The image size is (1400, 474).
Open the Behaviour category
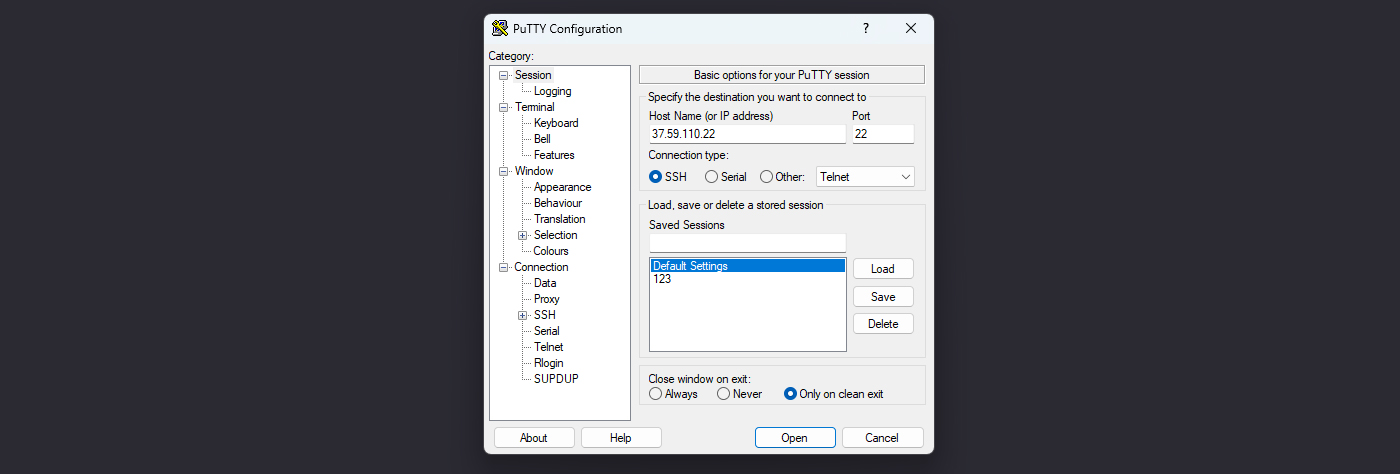558,203
